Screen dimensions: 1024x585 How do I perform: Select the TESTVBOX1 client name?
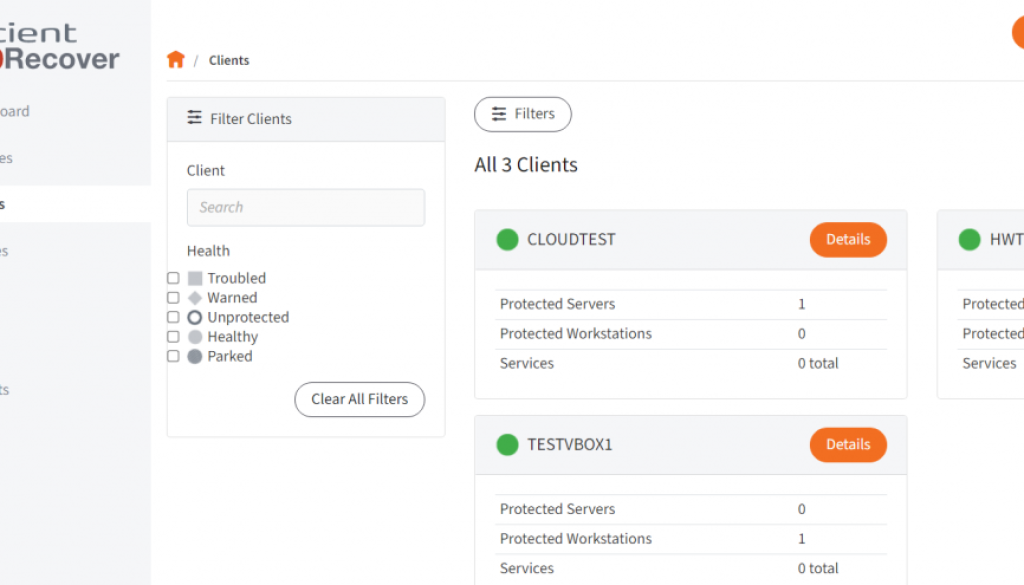click(570, 445)
